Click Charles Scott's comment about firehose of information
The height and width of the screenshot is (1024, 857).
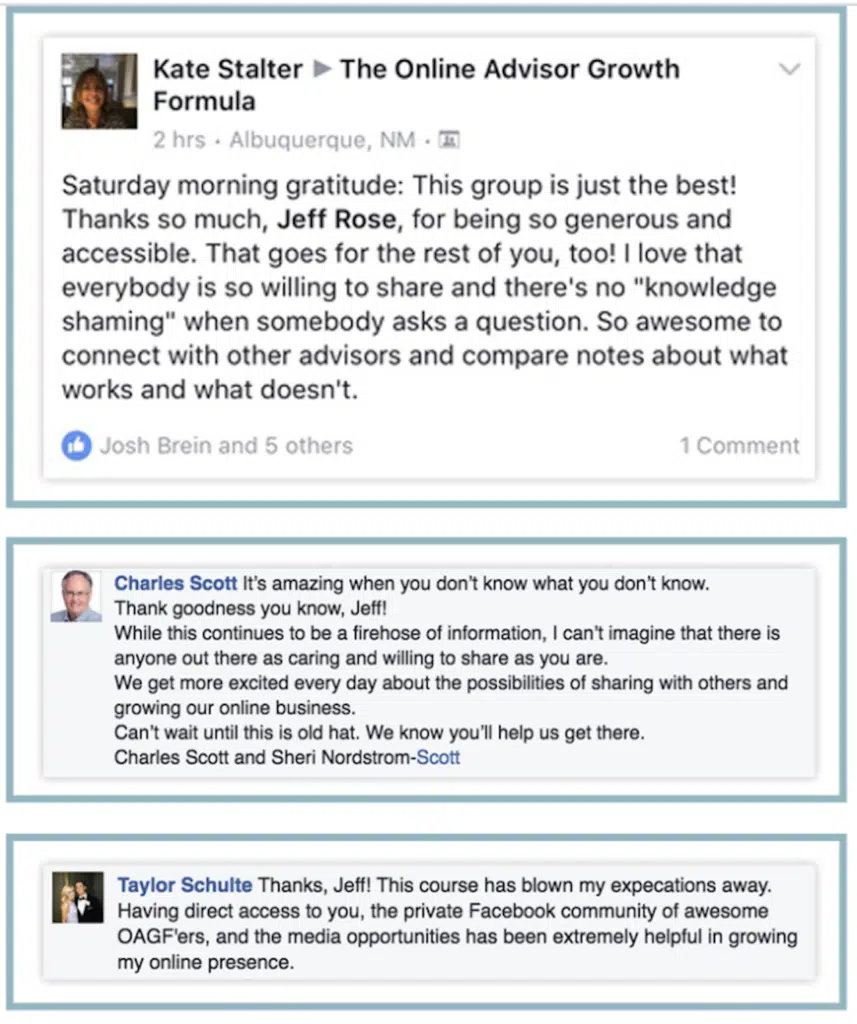click(x=447, y=646)
